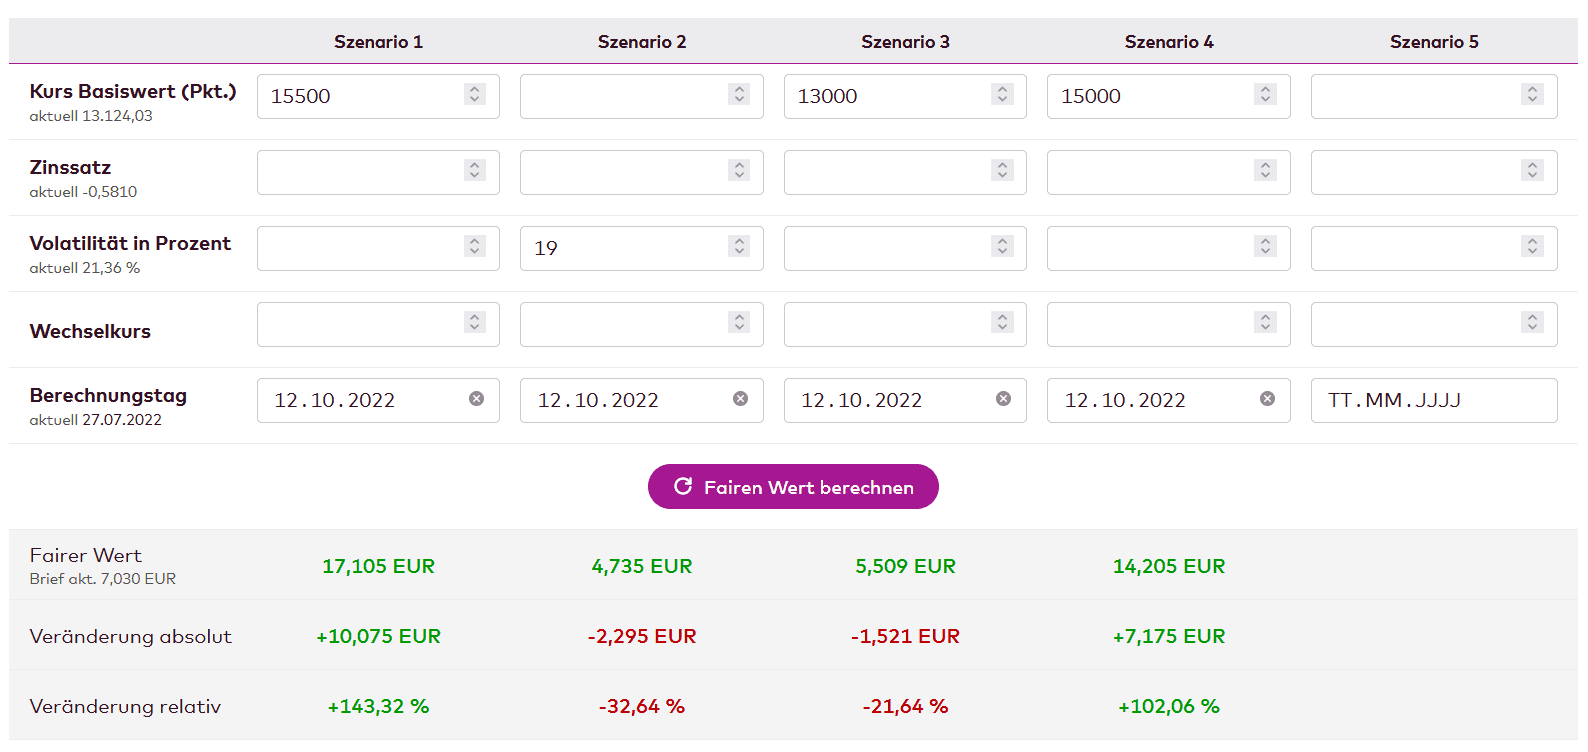This screenshot has height=752, width=1588.
Task: Click stepper on Szenario 5 Wechselkurs field
Action: [x=1532, y=322]
